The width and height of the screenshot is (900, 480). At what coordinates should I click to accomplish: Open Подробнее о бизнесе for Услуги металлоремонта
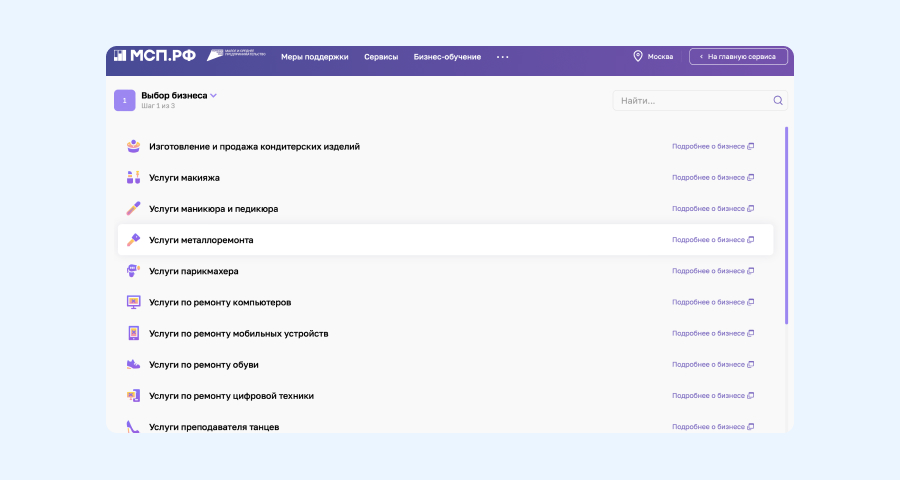[712, 240]
